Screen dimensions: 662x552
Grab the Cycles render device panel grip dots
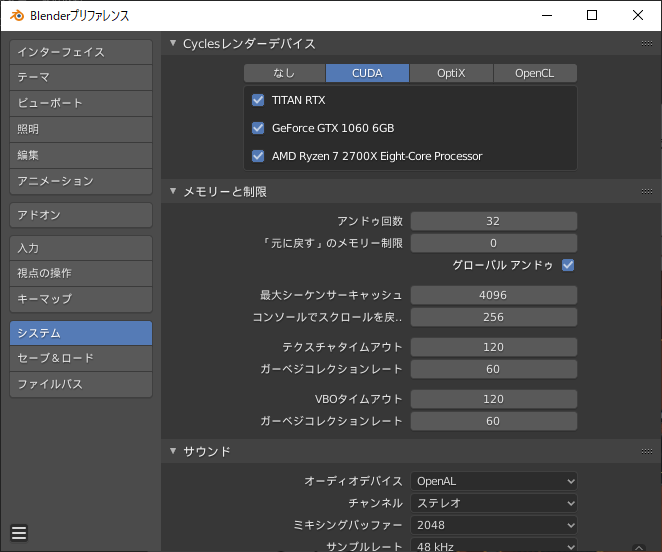647,44
